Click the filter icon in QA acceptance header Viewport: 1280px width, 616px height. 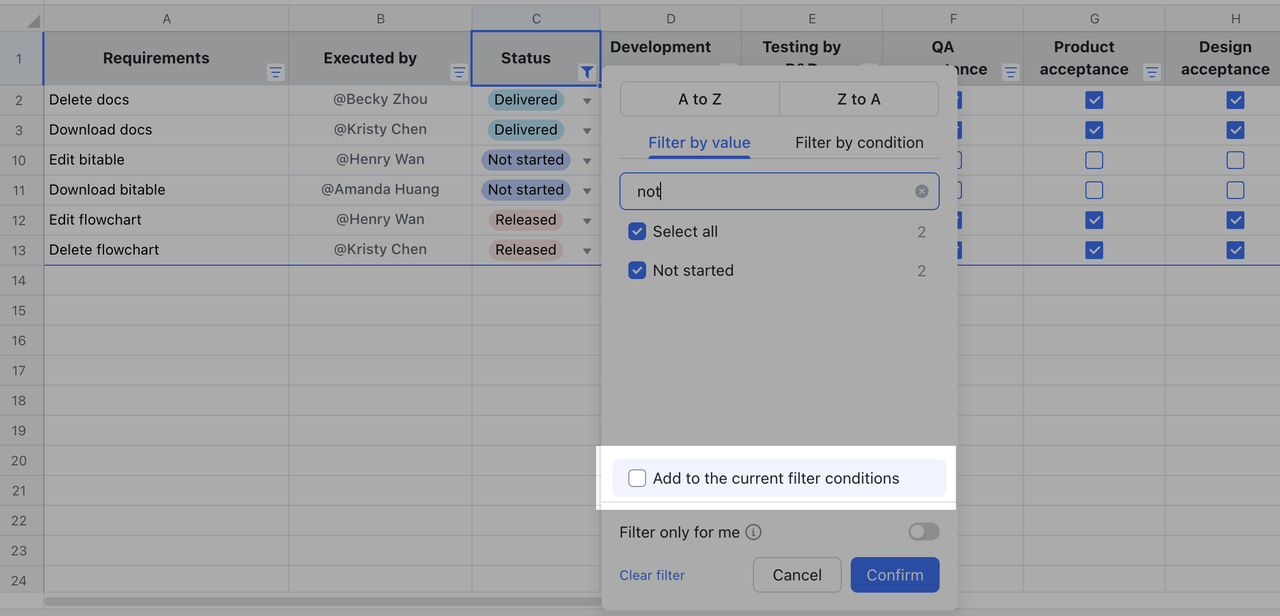click(x=1011, y=72)
